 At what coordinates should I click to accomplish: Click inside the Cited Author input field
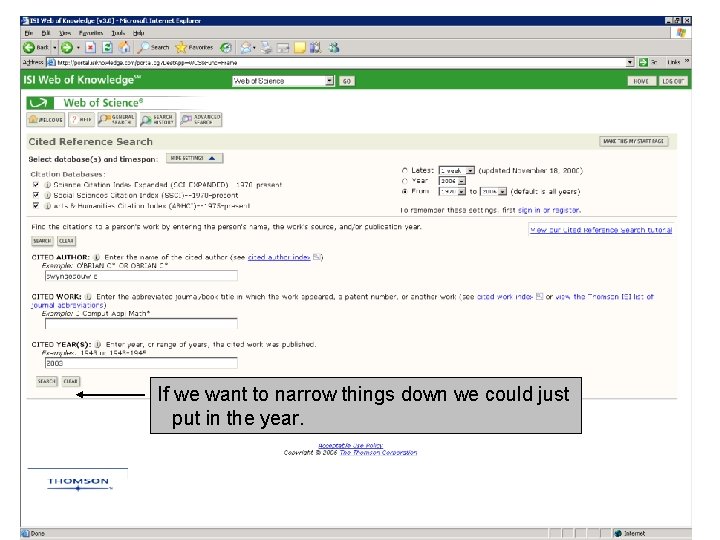pyautogui.click(x=141, y=276)
